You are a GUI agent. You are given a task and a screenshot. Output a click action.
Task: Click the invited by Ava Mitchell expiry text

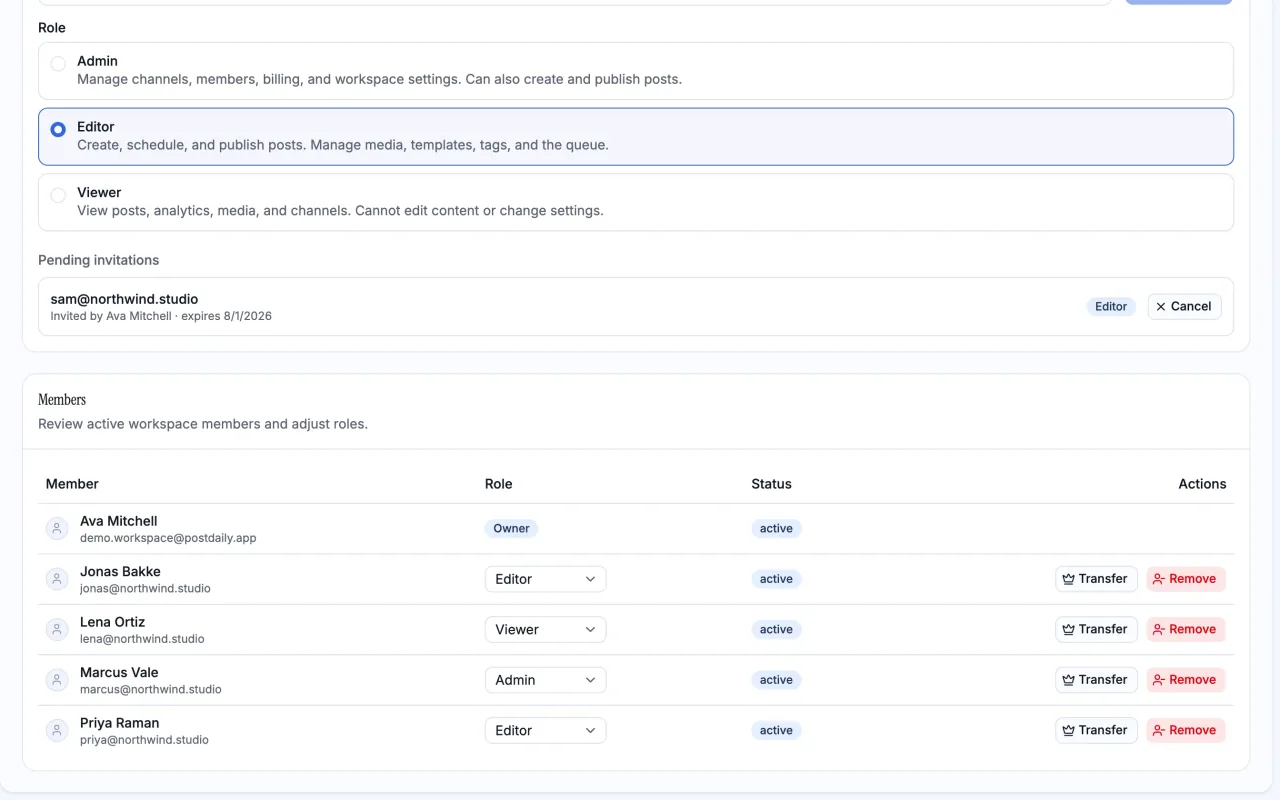pyautogui.click(x=161, y=316)
